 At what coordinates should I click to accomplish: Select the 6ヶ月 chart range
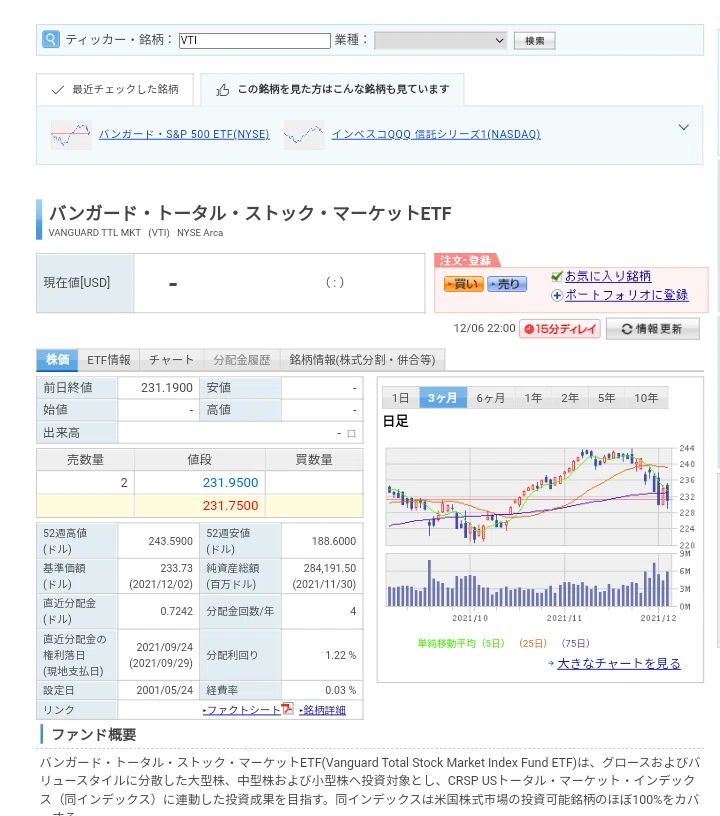point(491,398)
